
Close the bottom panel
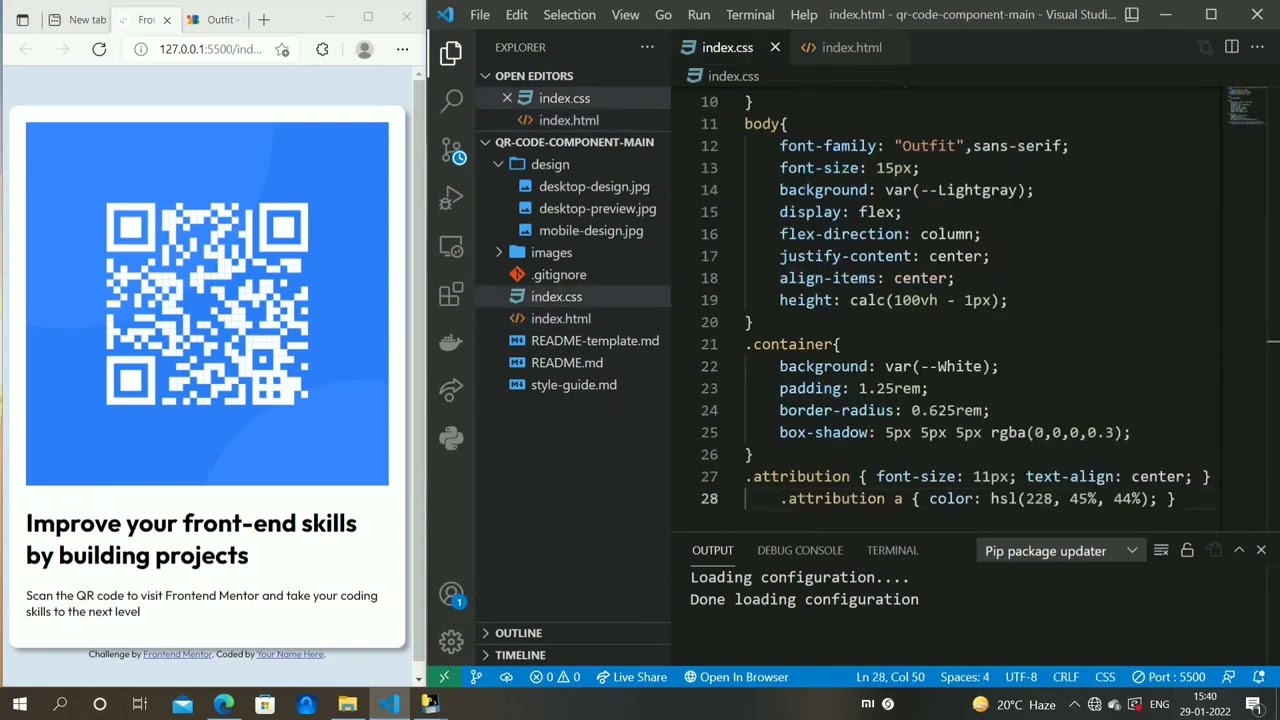pos(1261,550)
